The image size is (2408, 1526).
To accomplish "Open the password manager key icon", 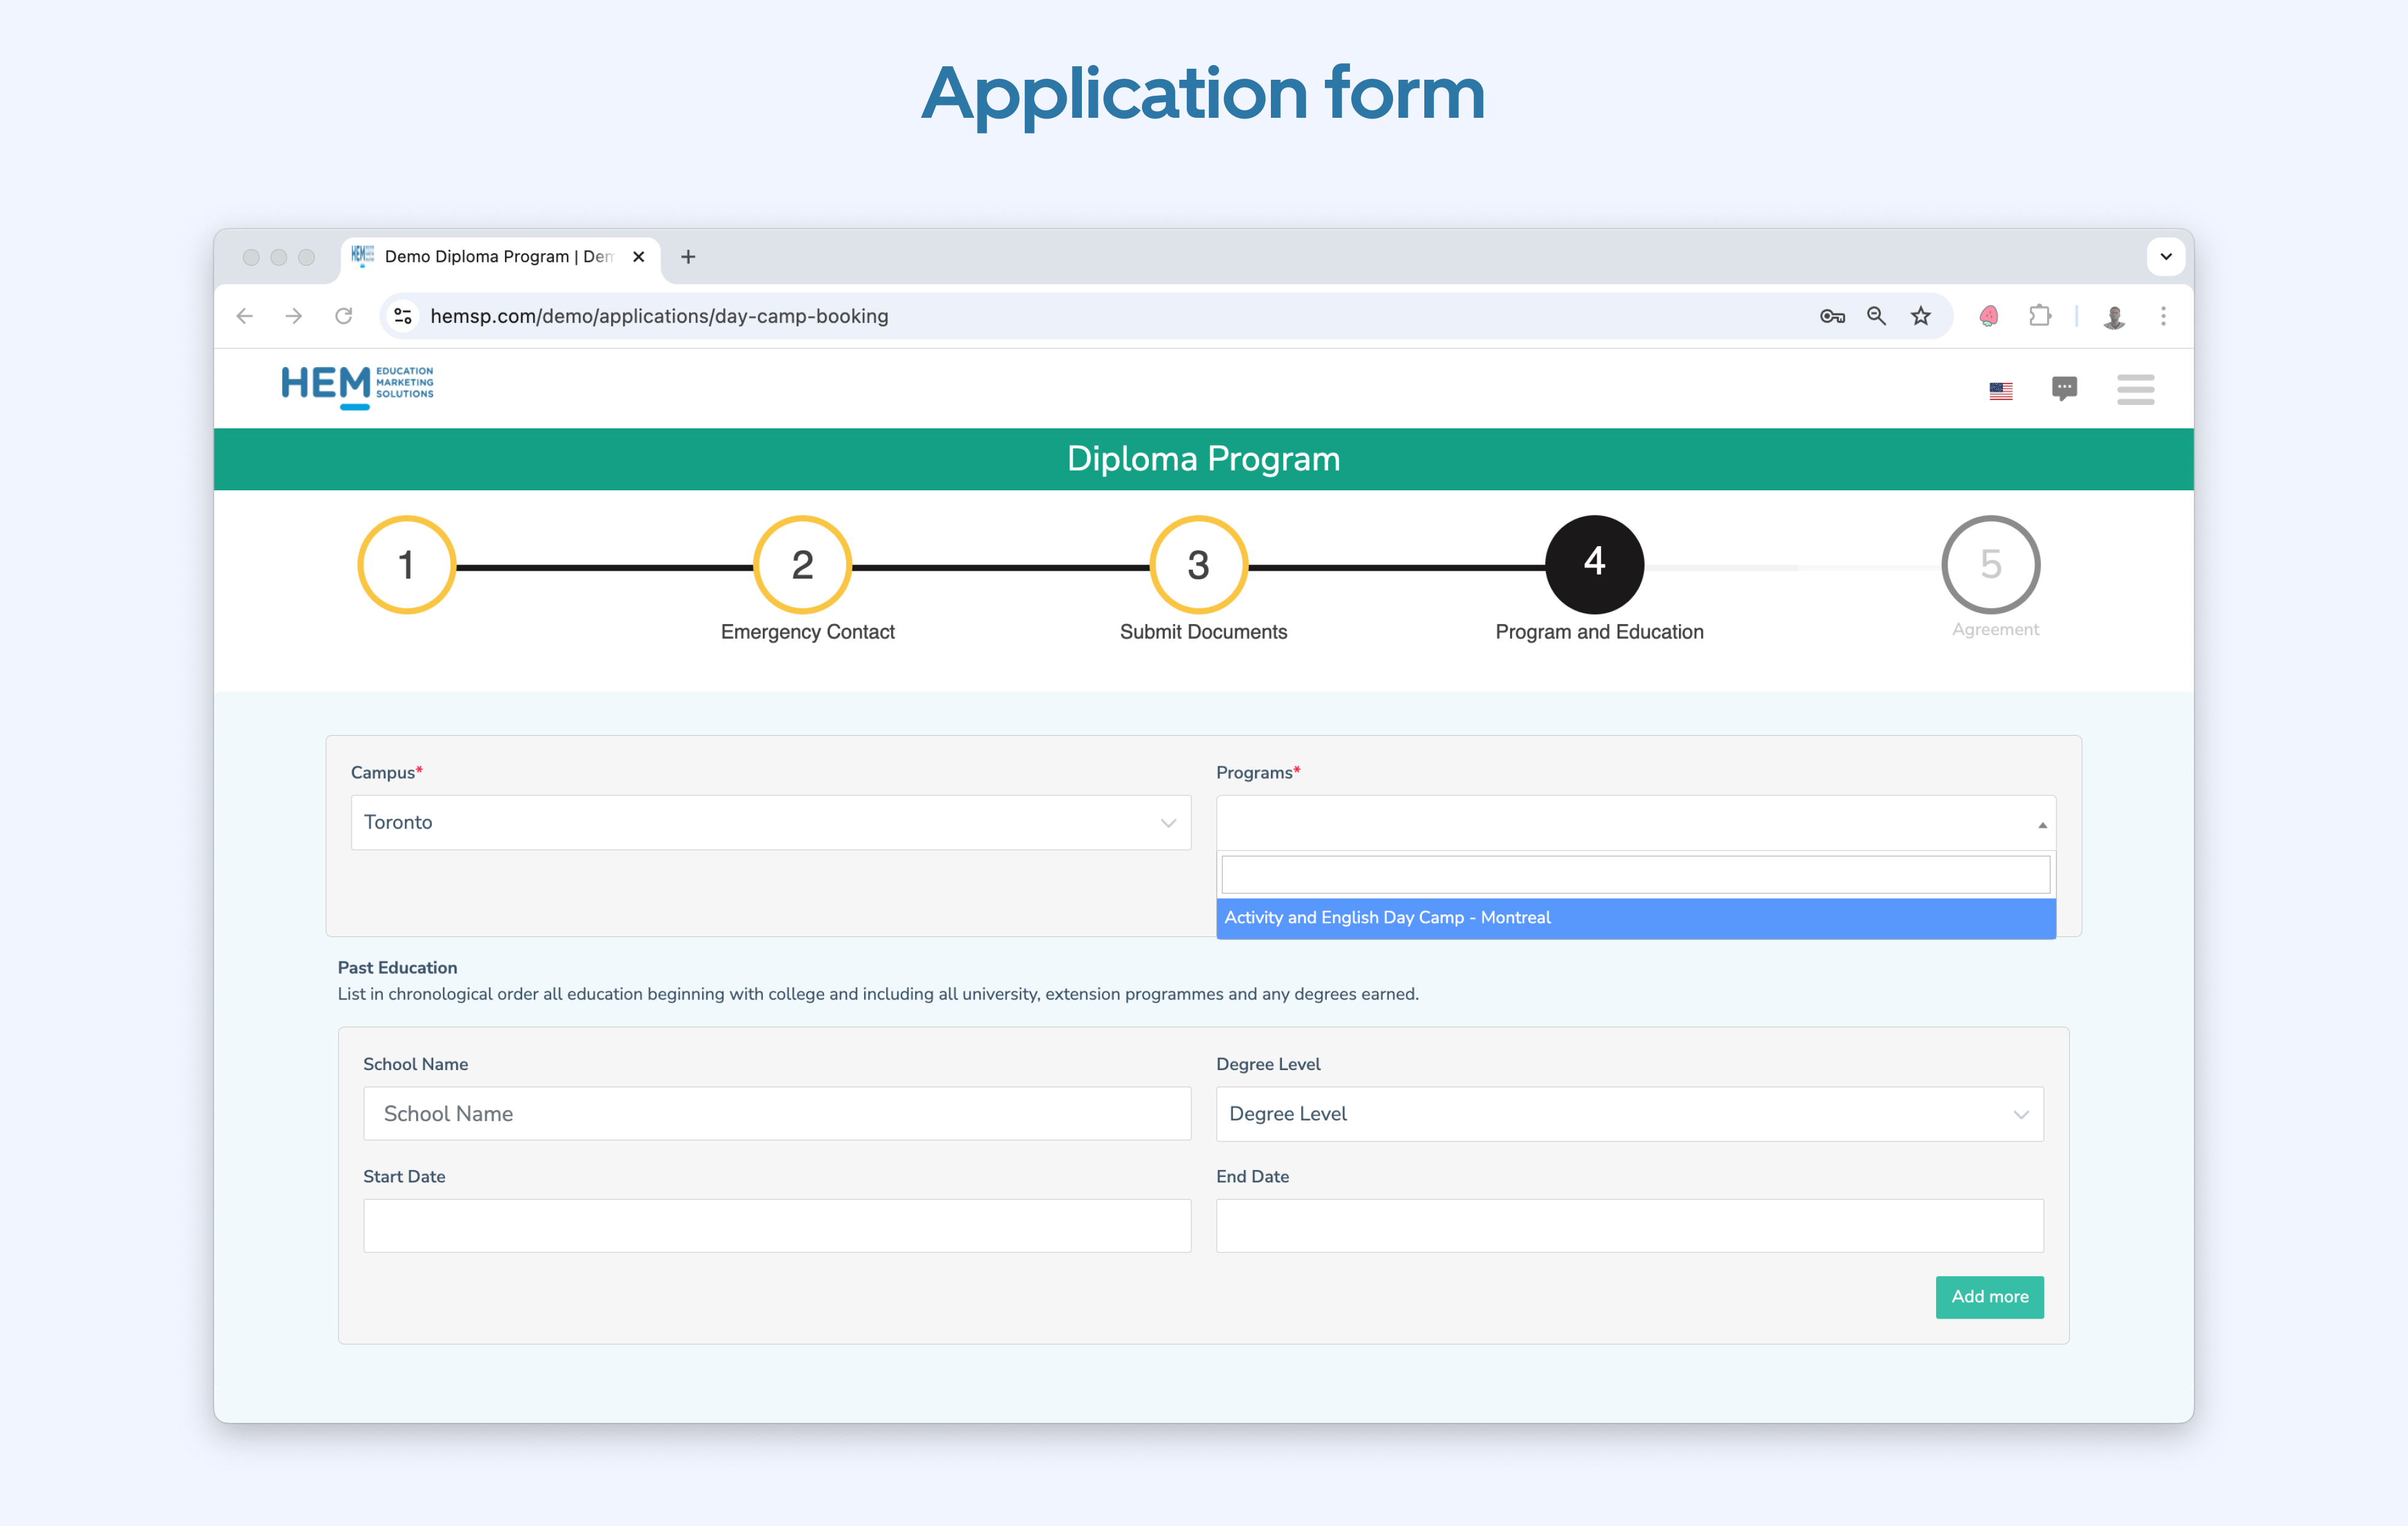I will (x=1832, y=315).
